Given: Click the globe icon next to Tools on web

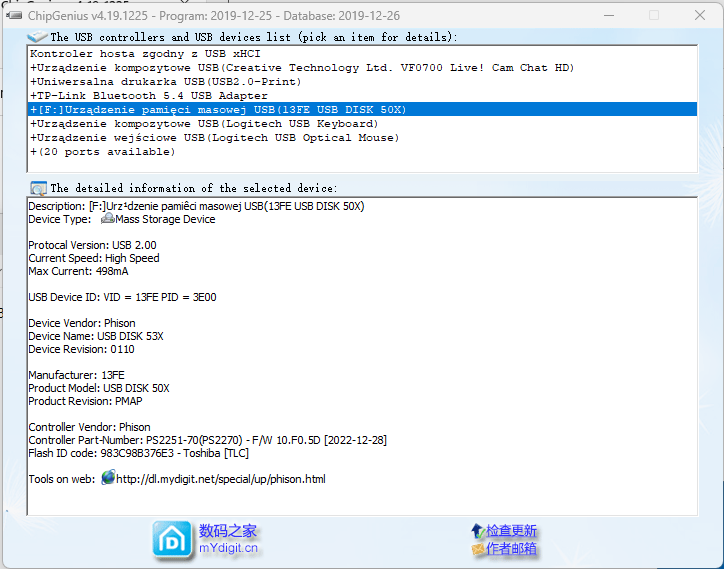Looking at the screenshot, I should tap(108, 478).
